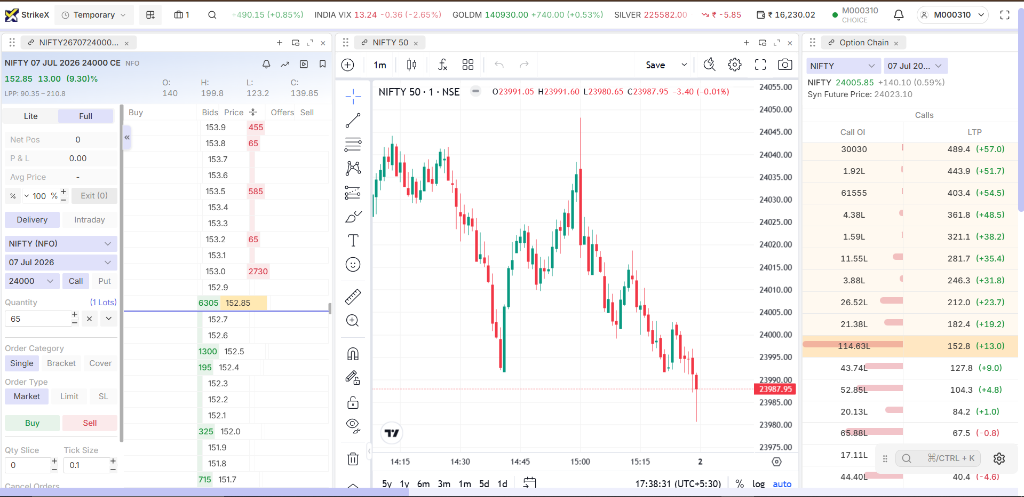1024x497 pixels.
Task: Open the option chain 07 Jul expiry dropdown
Action: [x=915, y=66]
